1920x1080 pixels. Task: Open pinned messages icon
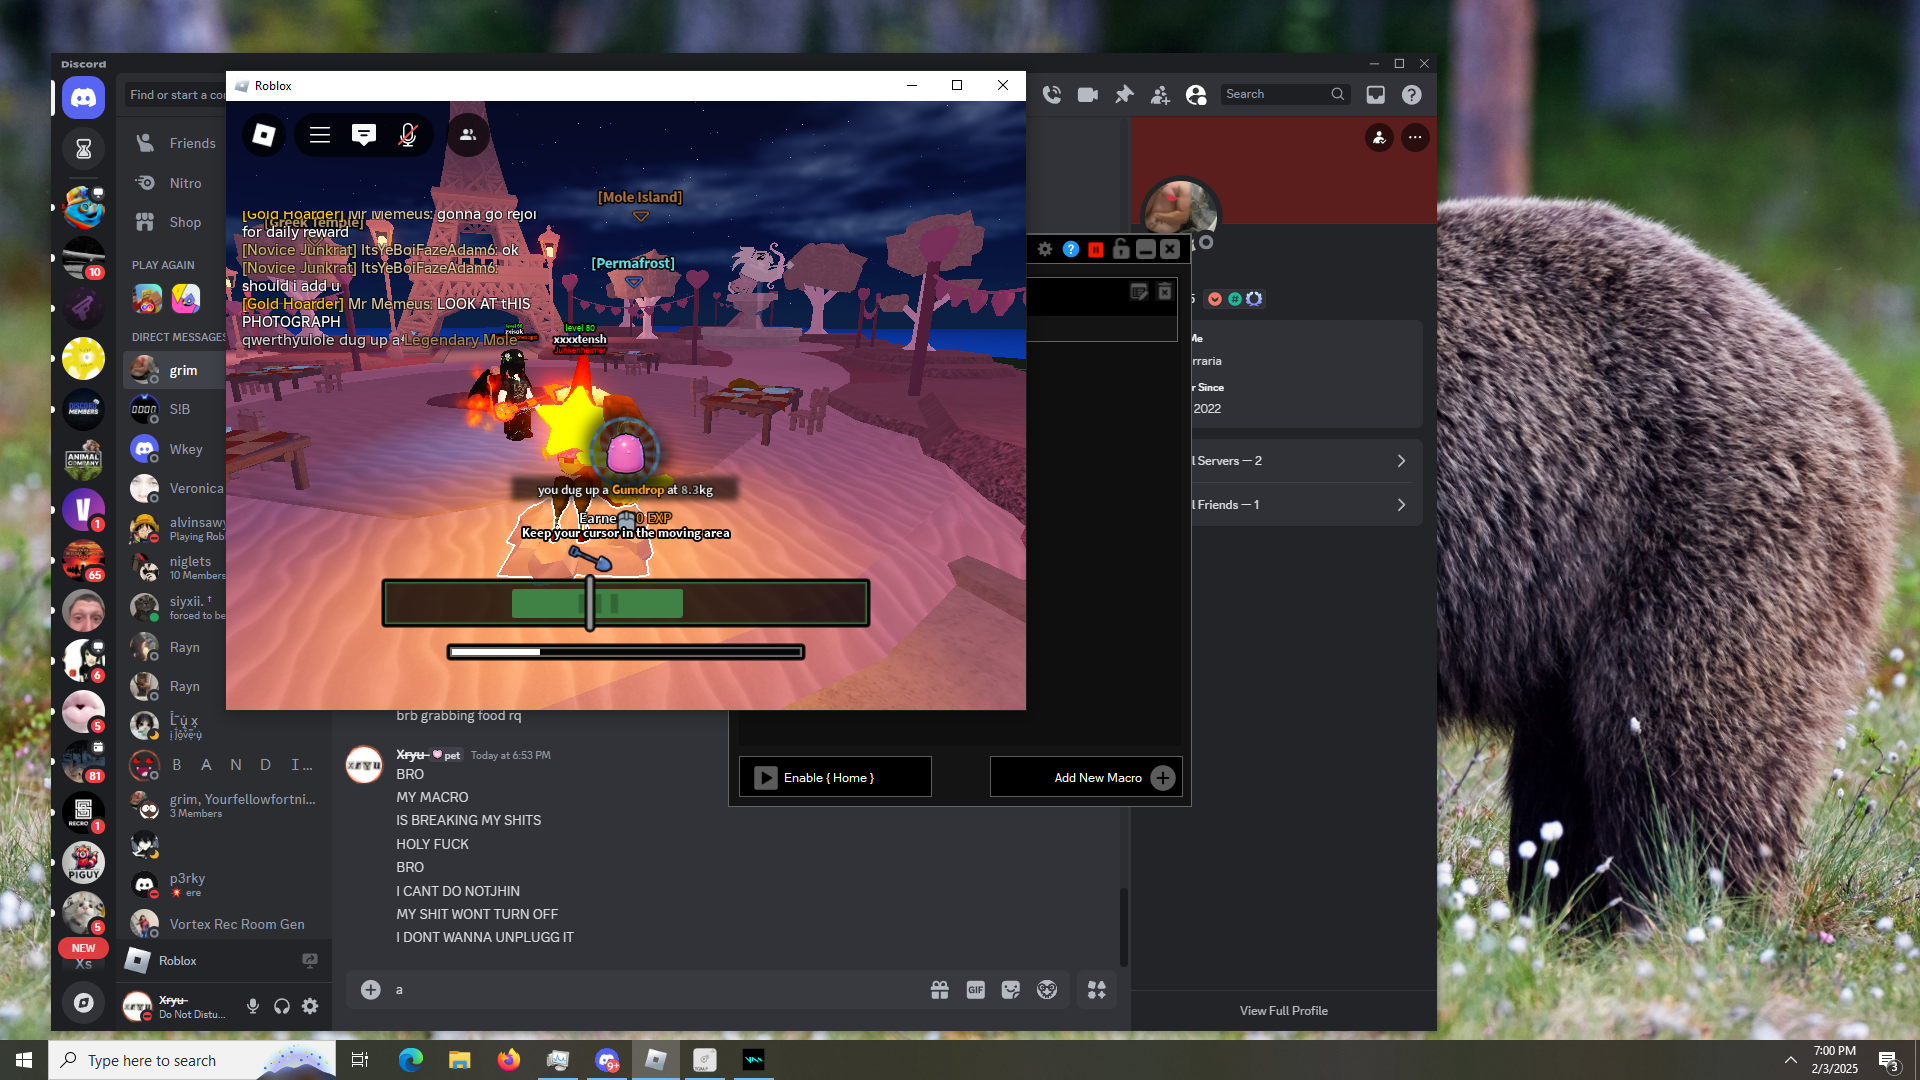coord(1124,94)
